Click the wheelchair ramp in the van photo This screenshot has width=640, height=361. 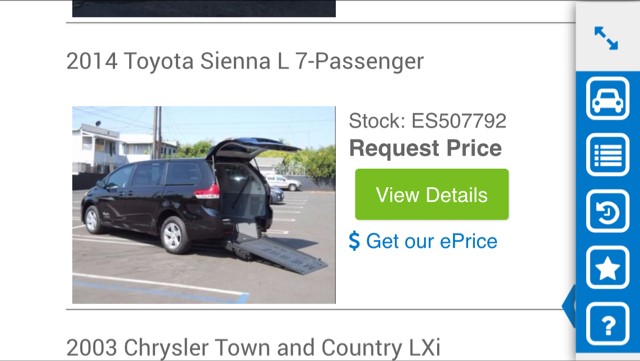280,254
